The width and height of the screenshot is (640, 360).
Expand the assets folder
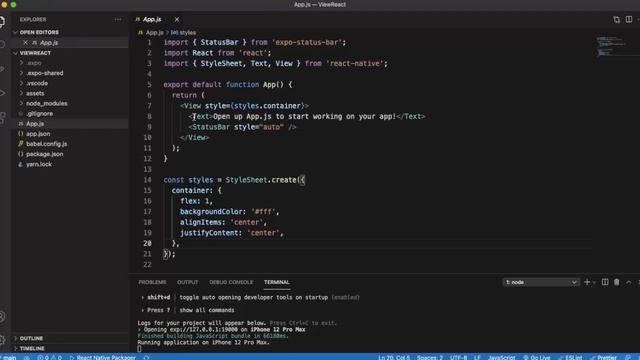[35, 93]
